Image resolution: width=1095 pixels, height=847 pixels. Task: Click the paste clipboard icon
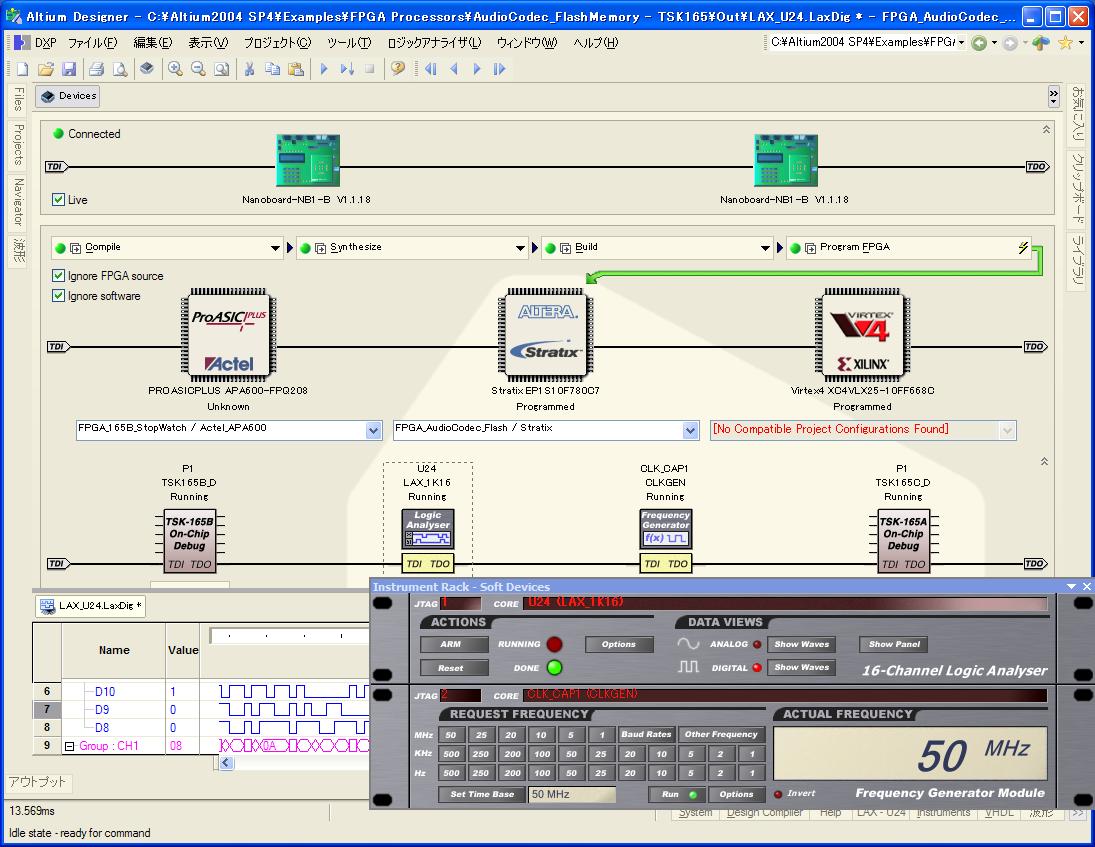[296, 68]
